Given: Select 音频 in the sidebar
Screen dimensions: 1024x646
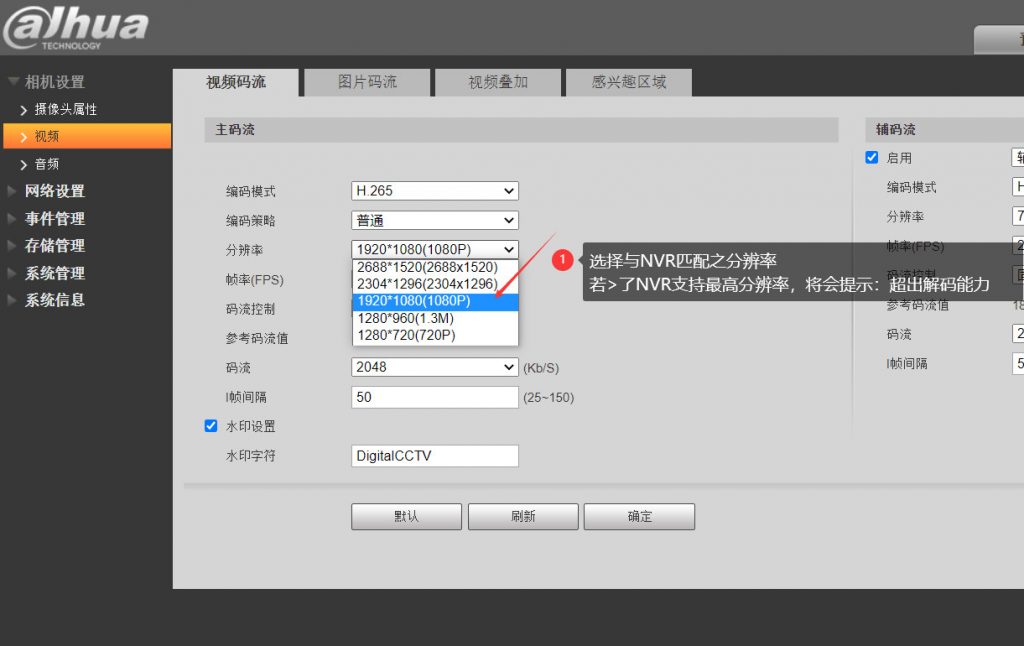Looking at the screenshot, I should point(45,163).
